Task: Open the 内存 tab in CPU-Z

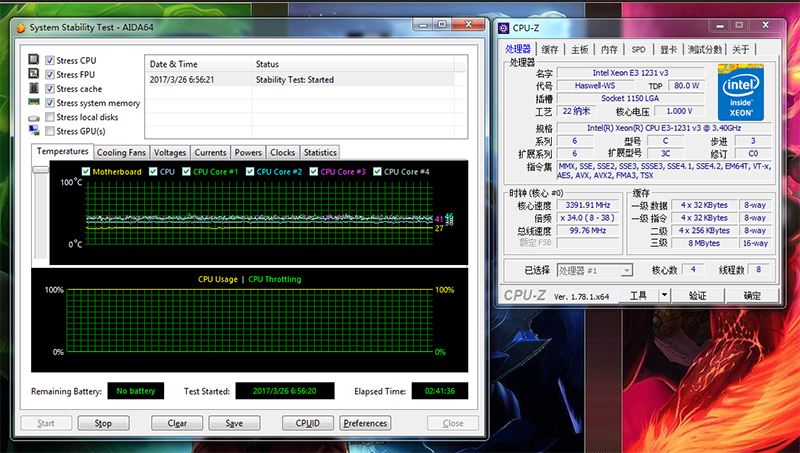Action: pos(609,49)
